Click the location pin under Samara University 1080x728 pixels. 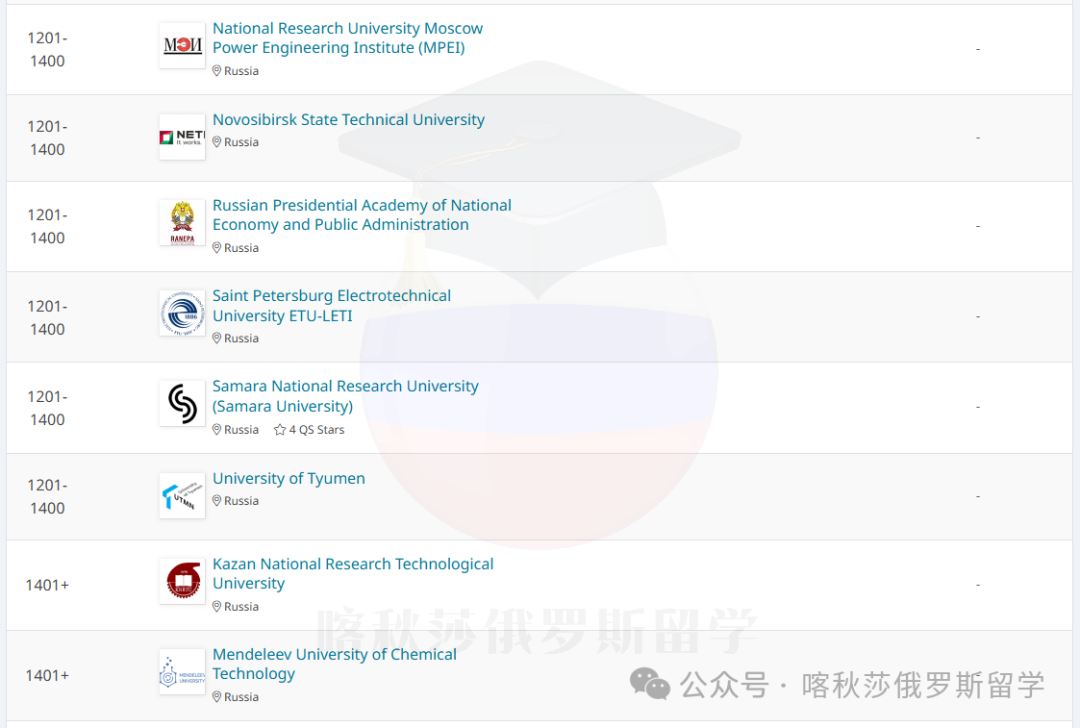click(x=216, y=430)
